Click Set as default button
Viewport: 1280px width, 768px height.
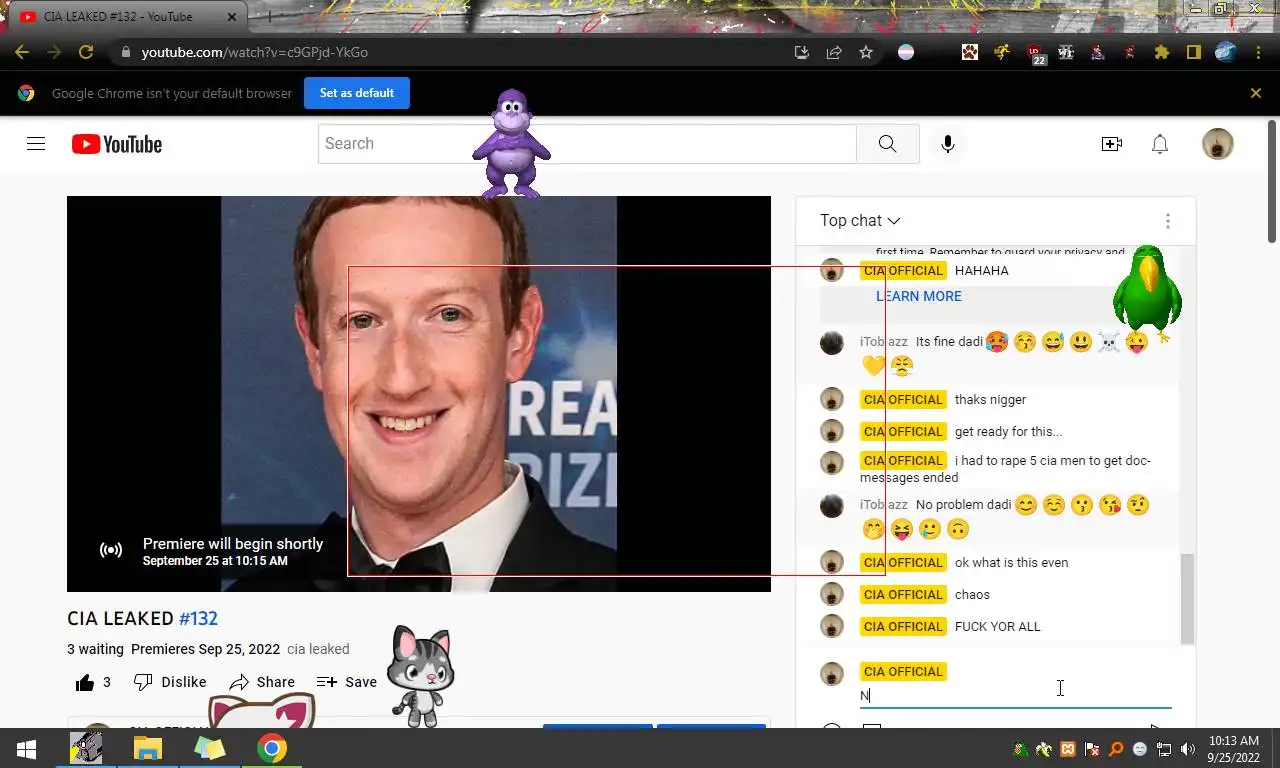[357, 93]
